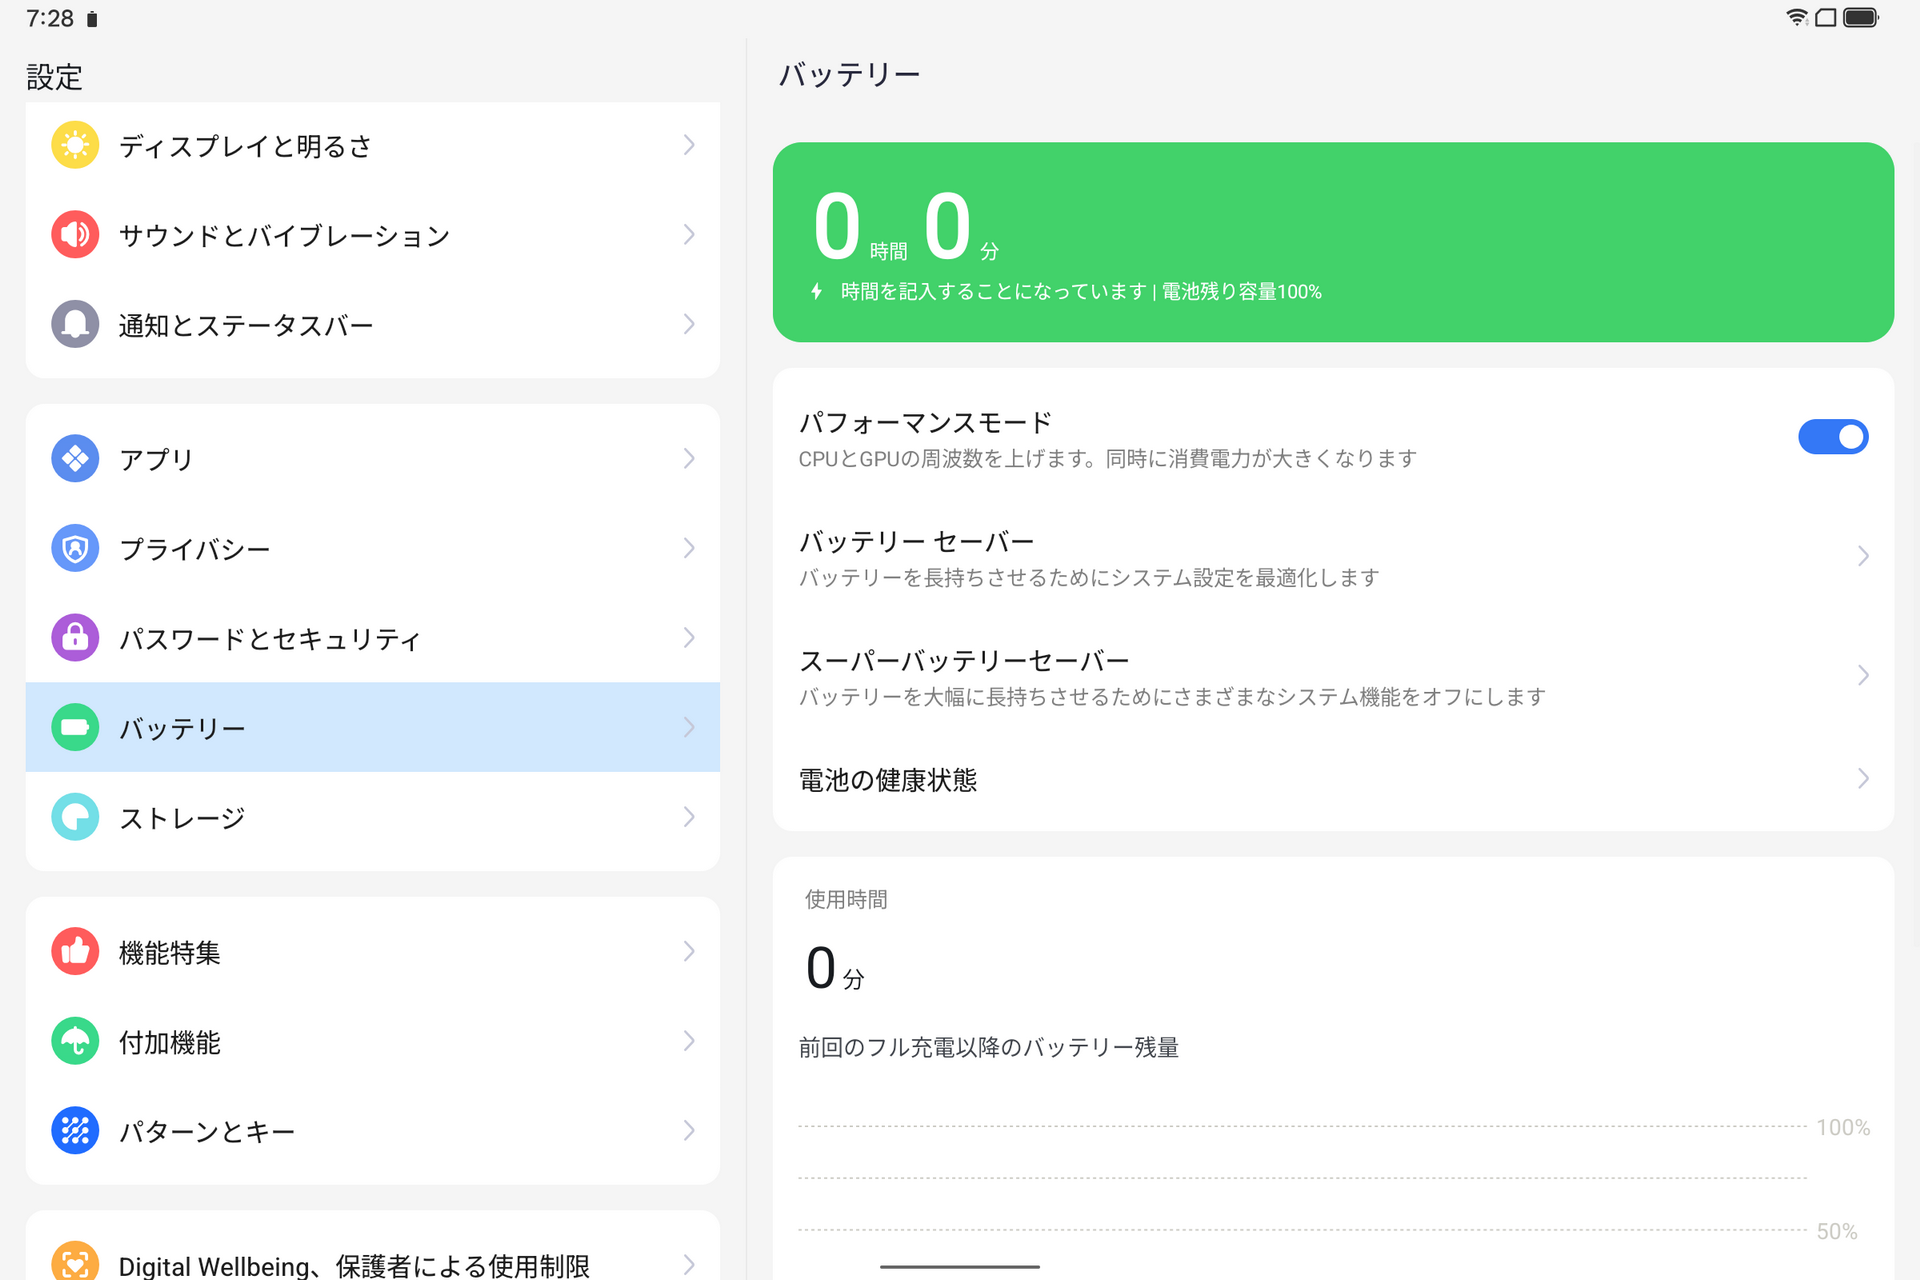Expand バッテリー セーバー chevron arrow
Image resolution: width=1920 pixels, height=1280 pixels.
coord(1862,556)
